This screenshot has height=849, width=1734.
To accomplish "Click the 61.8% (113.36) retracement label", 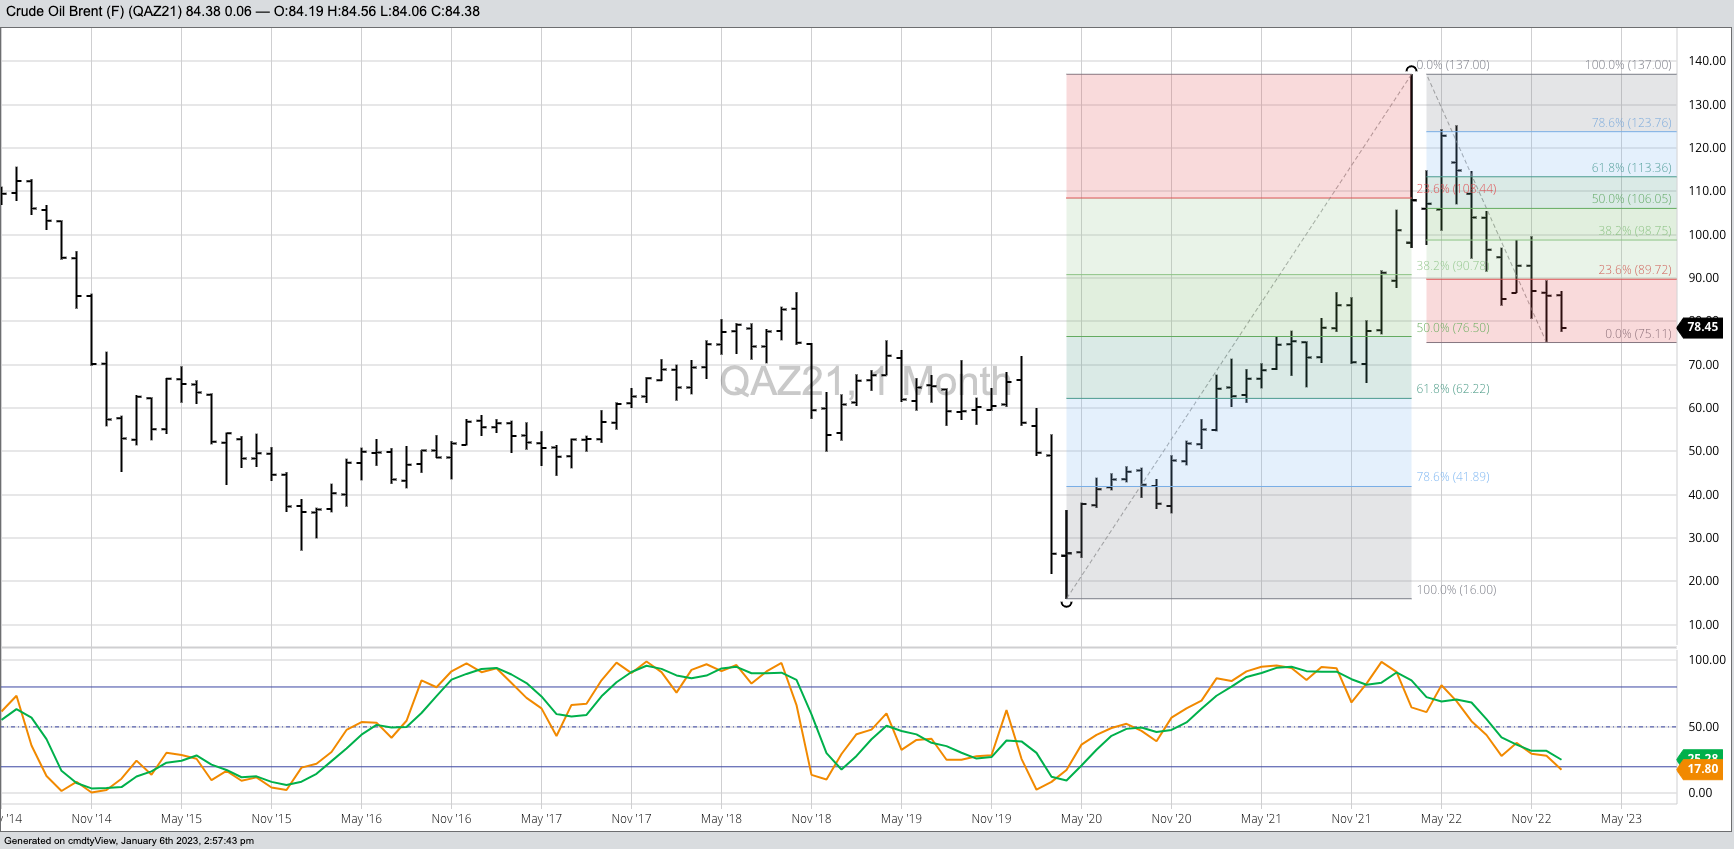I will pyautogui.click(x=1631, y=168).
